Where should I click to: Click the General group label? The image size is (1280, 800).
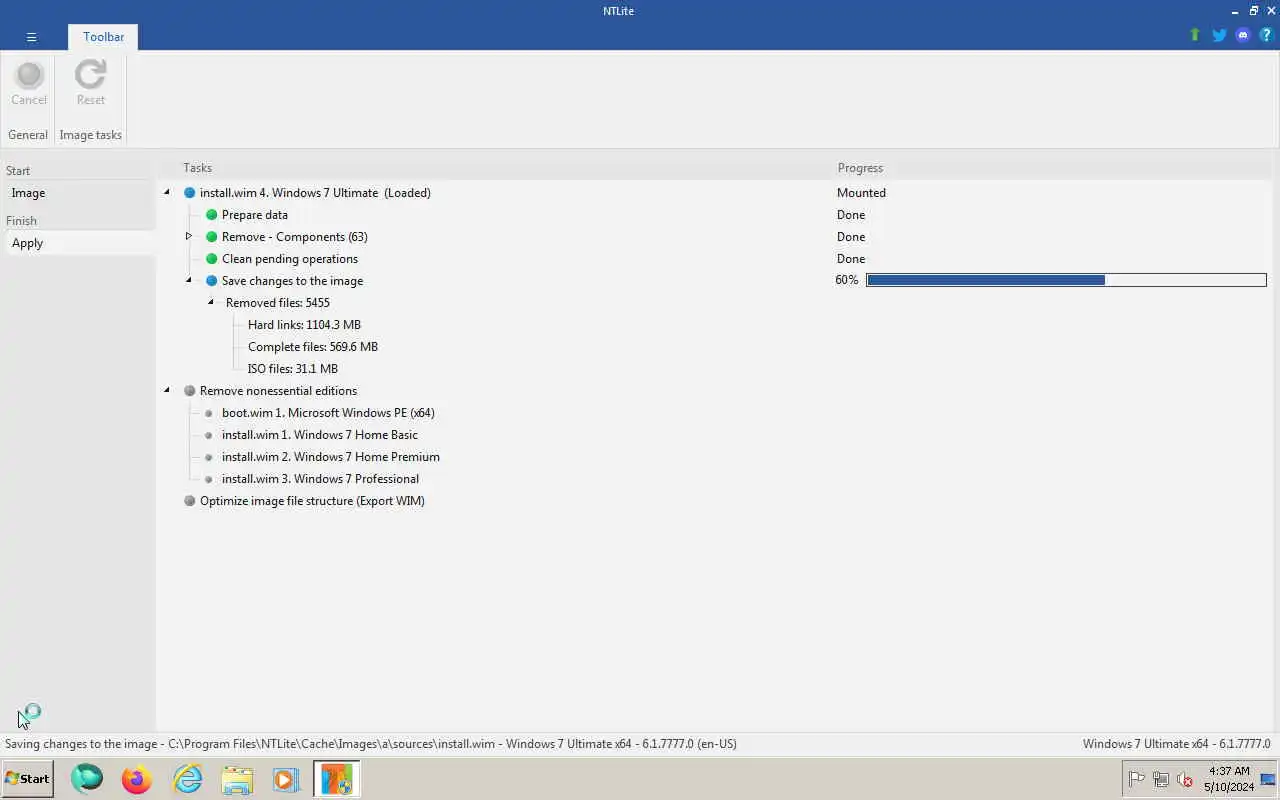pyautogui.click(x=28, y=135)
